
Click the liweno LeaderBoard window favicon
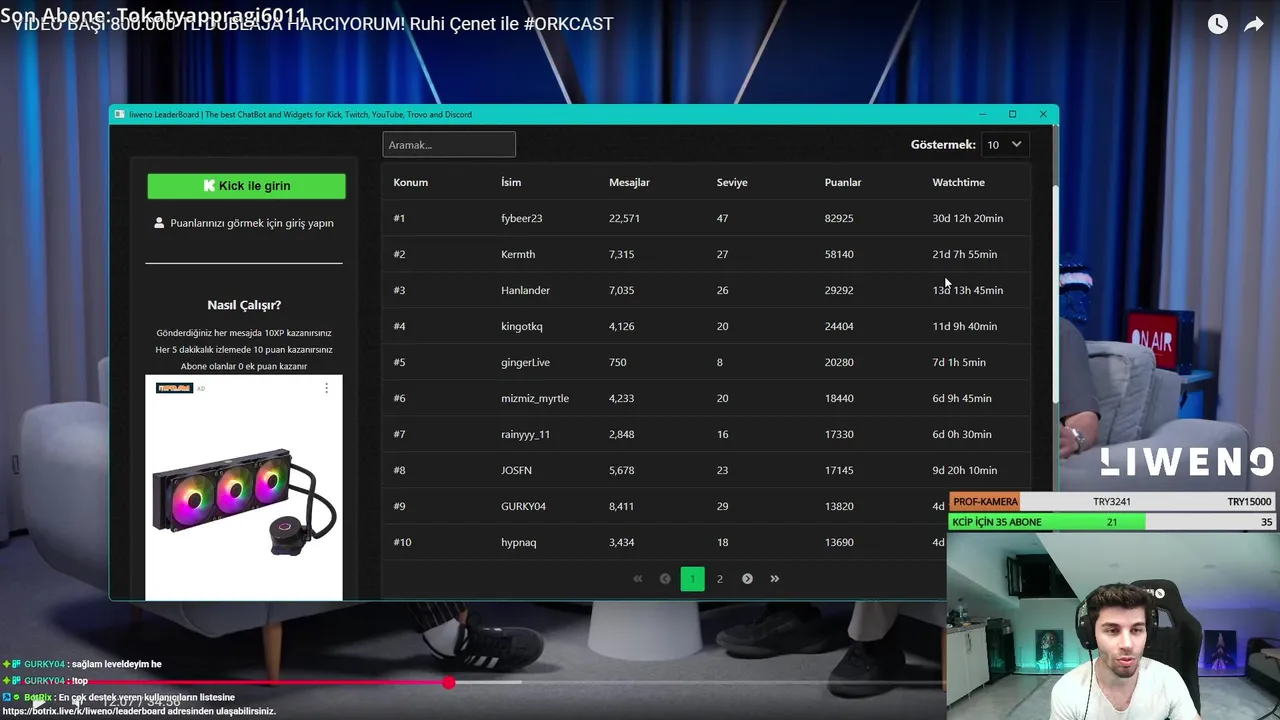pos(120,114)
